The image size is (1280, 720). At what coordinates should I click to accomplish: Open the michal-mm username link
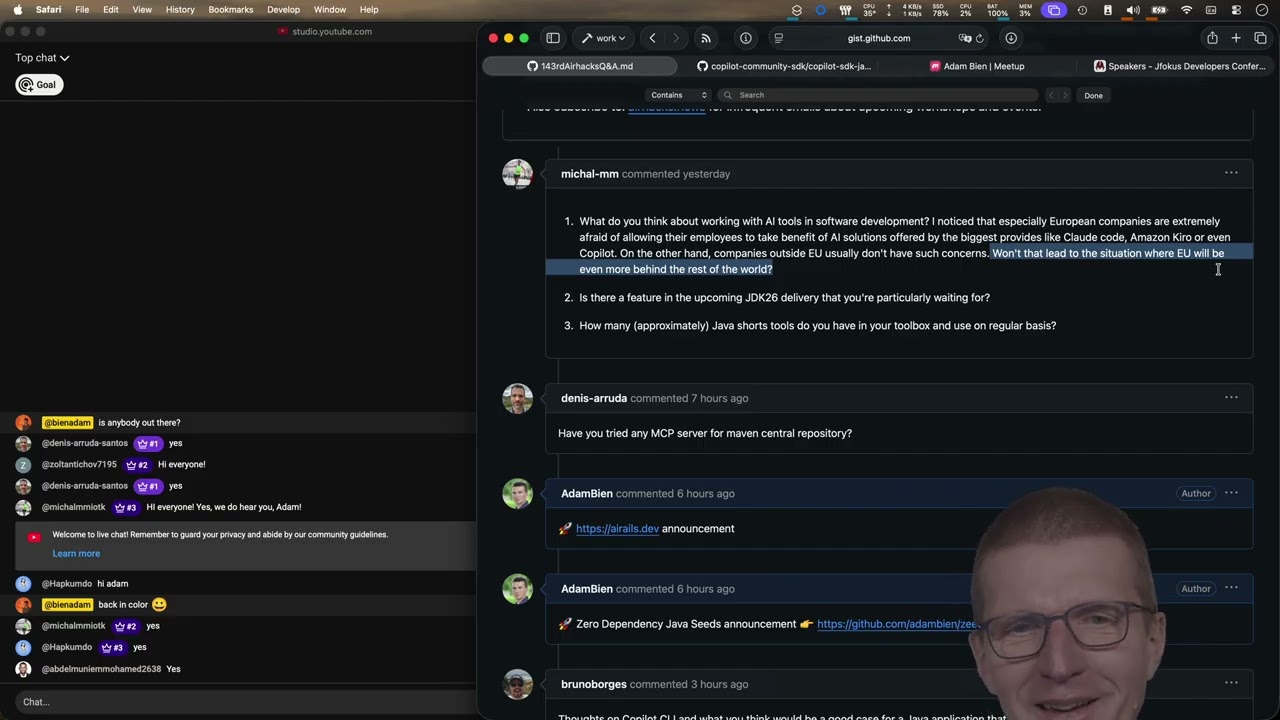click(x=590, y=174)
